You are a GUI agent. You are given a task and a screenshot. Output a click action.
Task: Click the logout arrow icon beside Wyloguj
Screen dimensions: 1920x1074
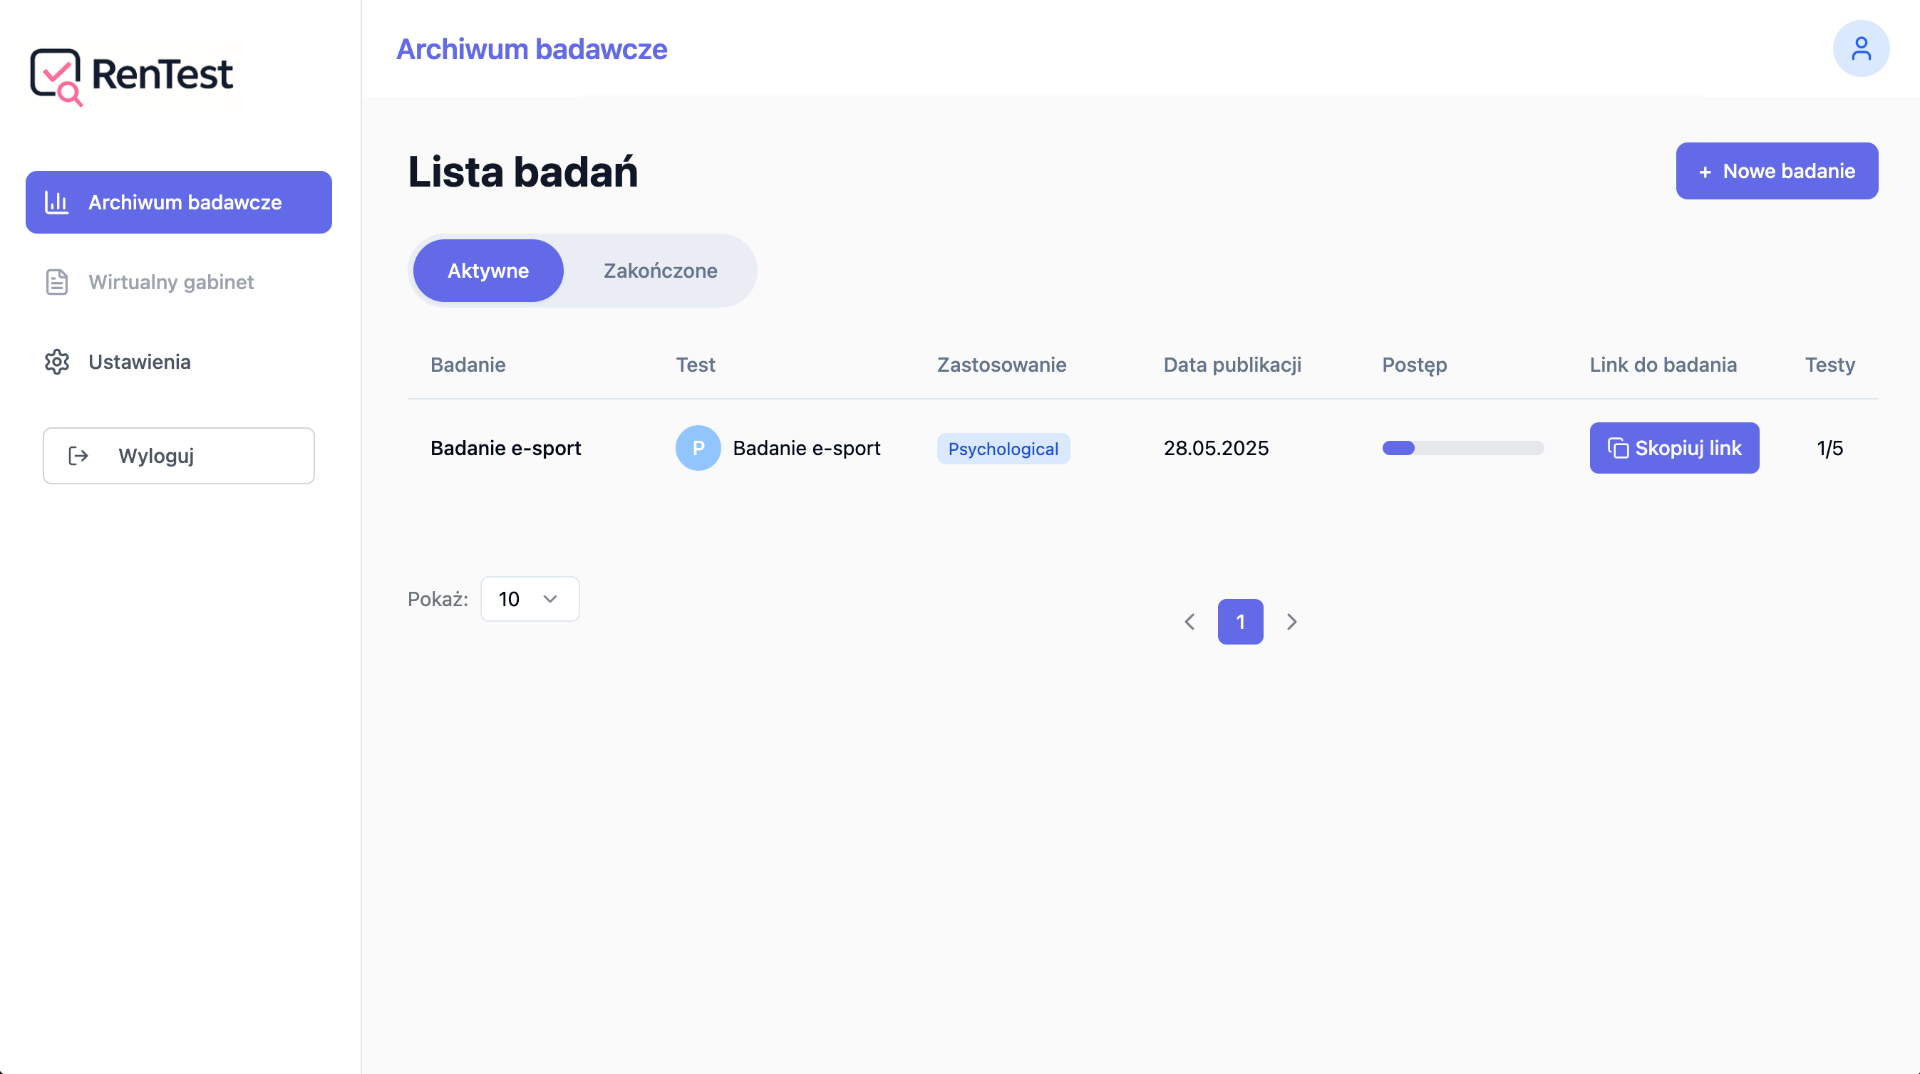[x=78, y=456]
